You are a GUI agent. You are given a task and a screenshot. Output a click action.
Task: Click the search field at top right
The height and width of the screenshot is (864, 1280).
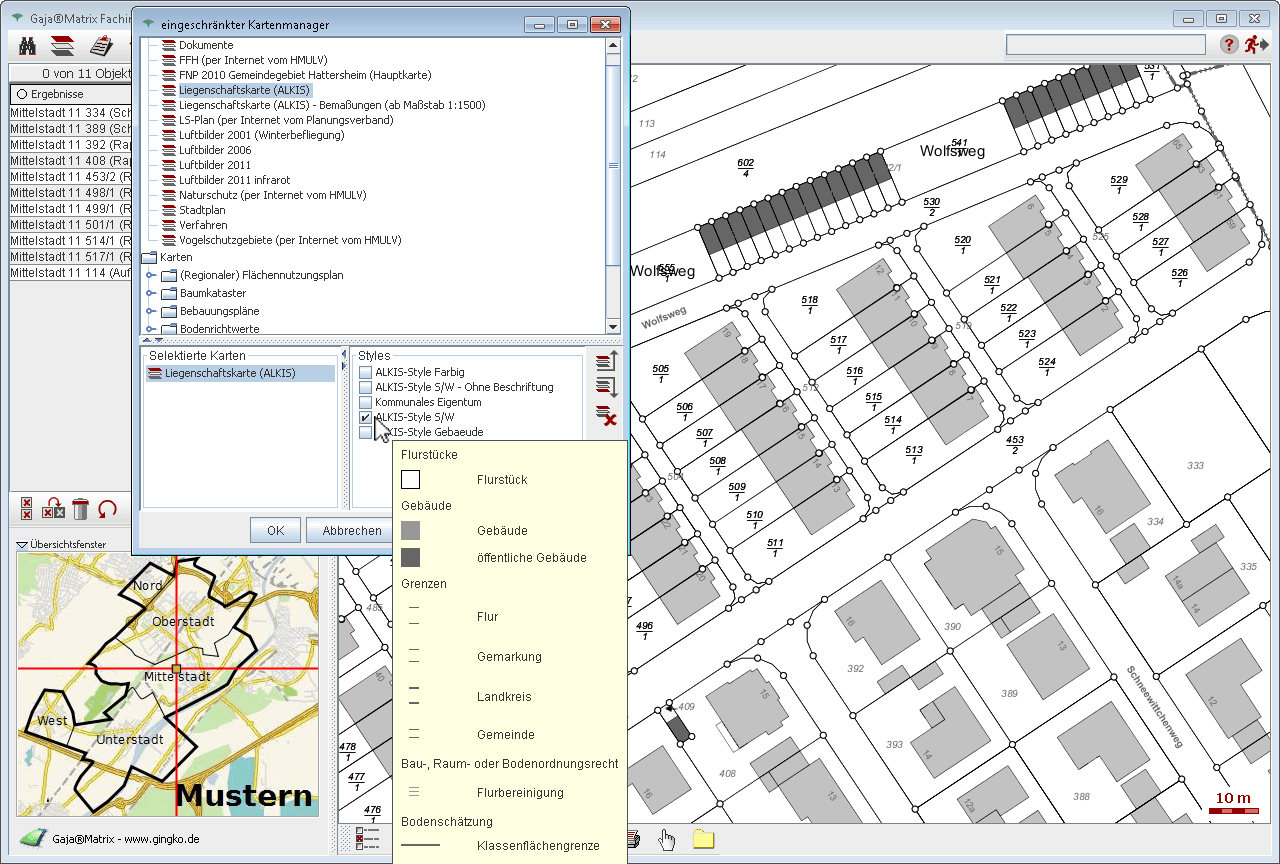coord(1105,45)
